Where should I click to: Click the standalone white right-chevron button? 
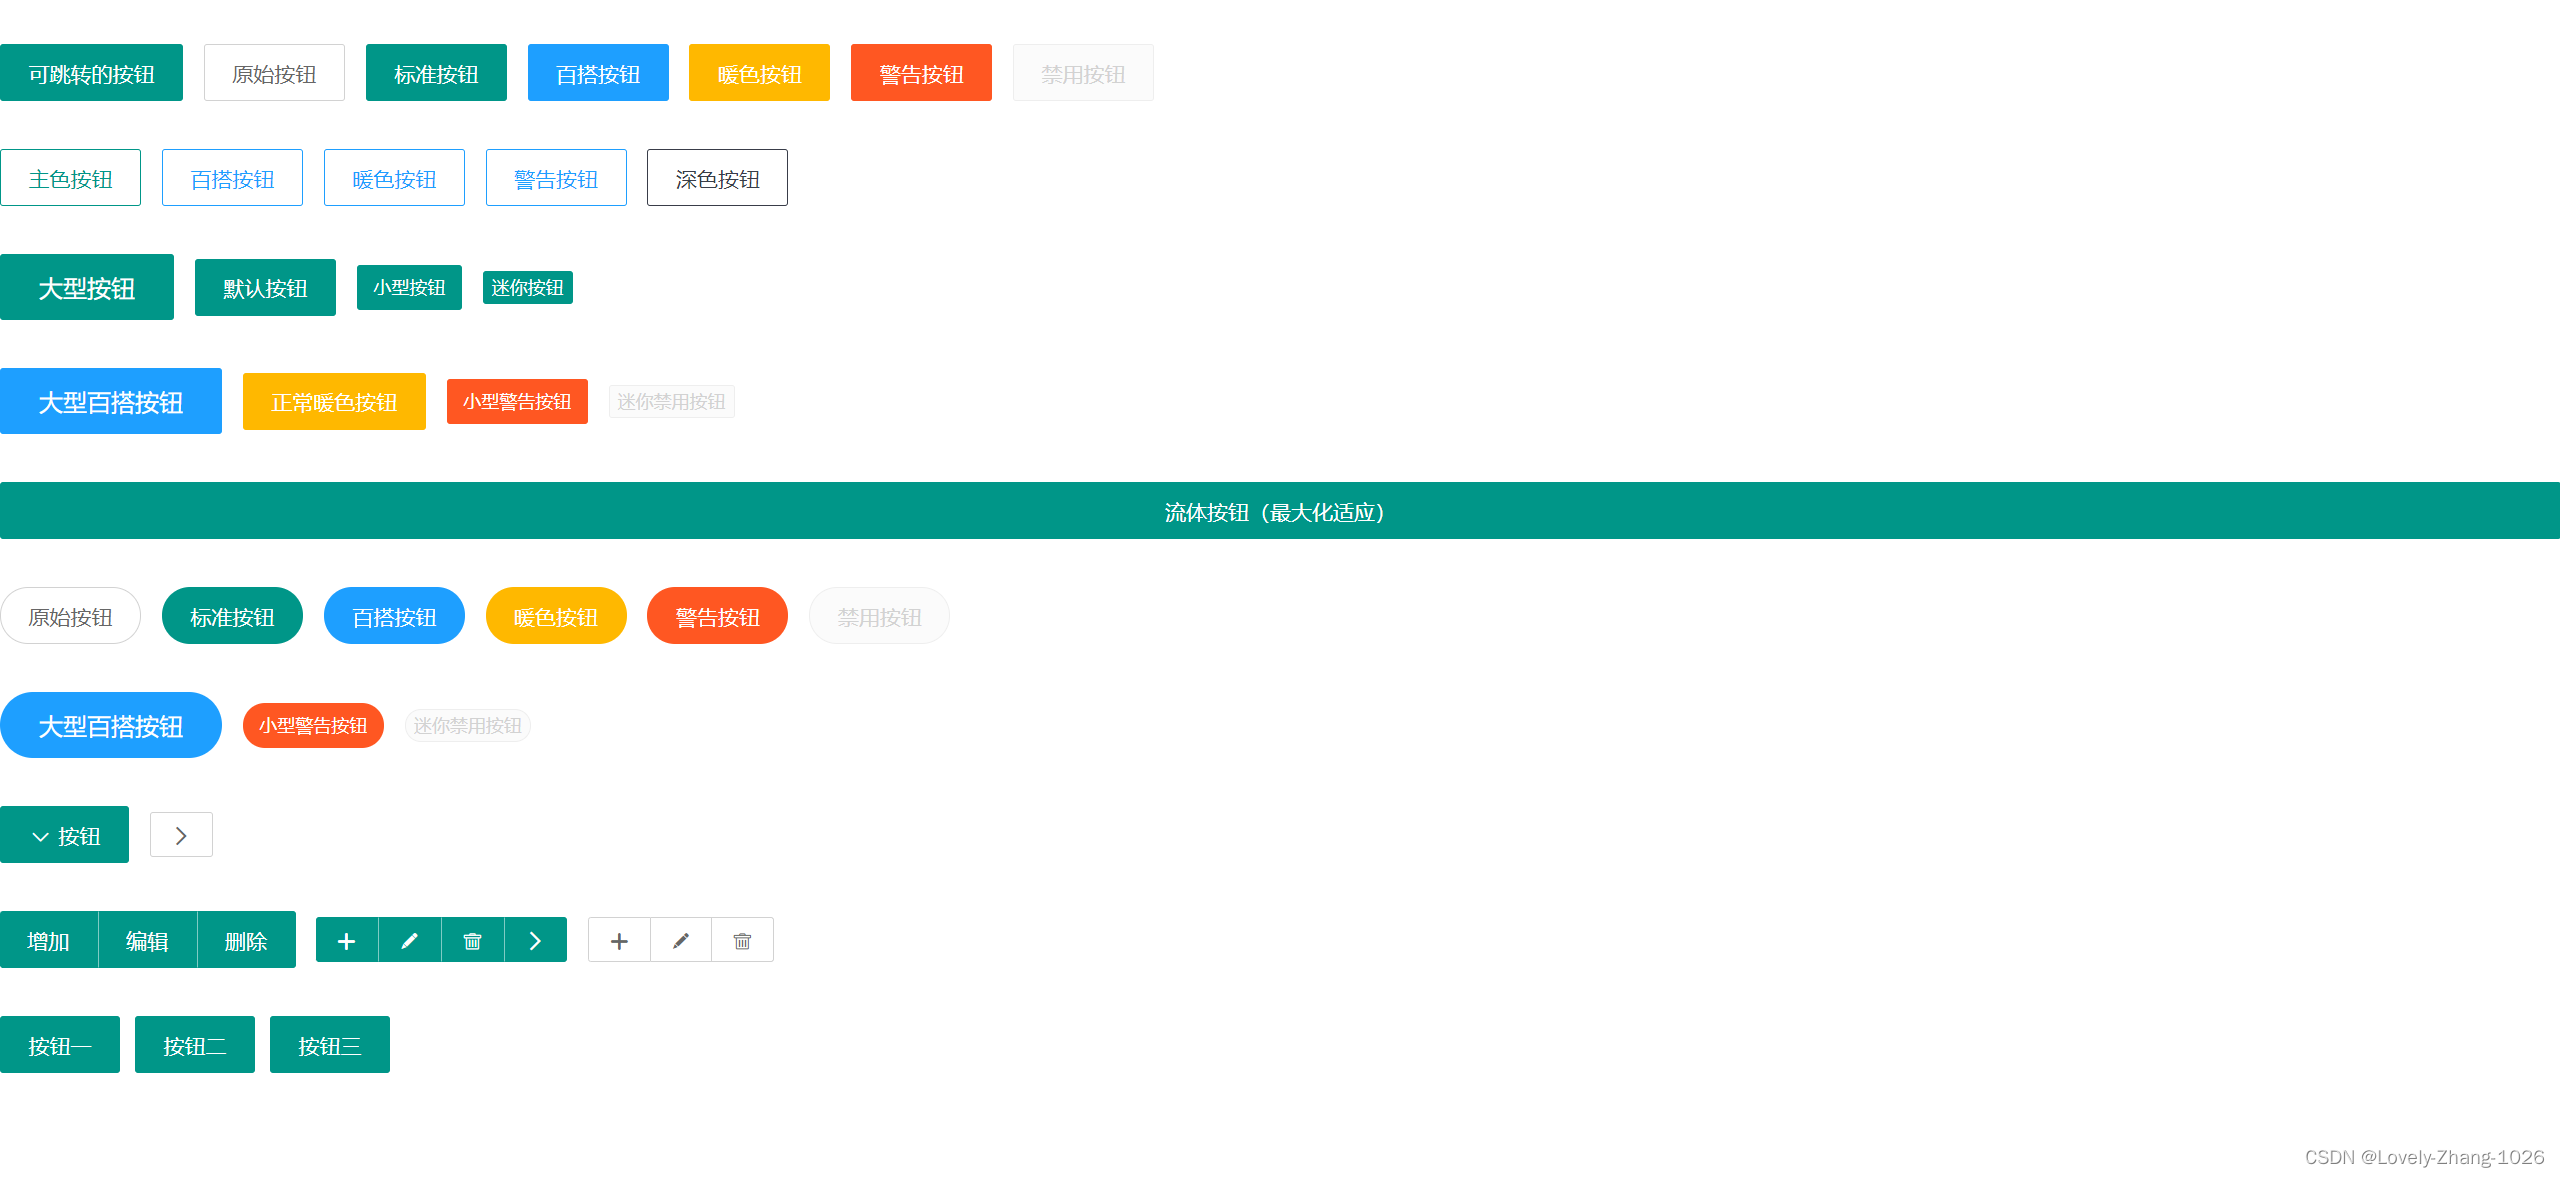click(181, 835)
